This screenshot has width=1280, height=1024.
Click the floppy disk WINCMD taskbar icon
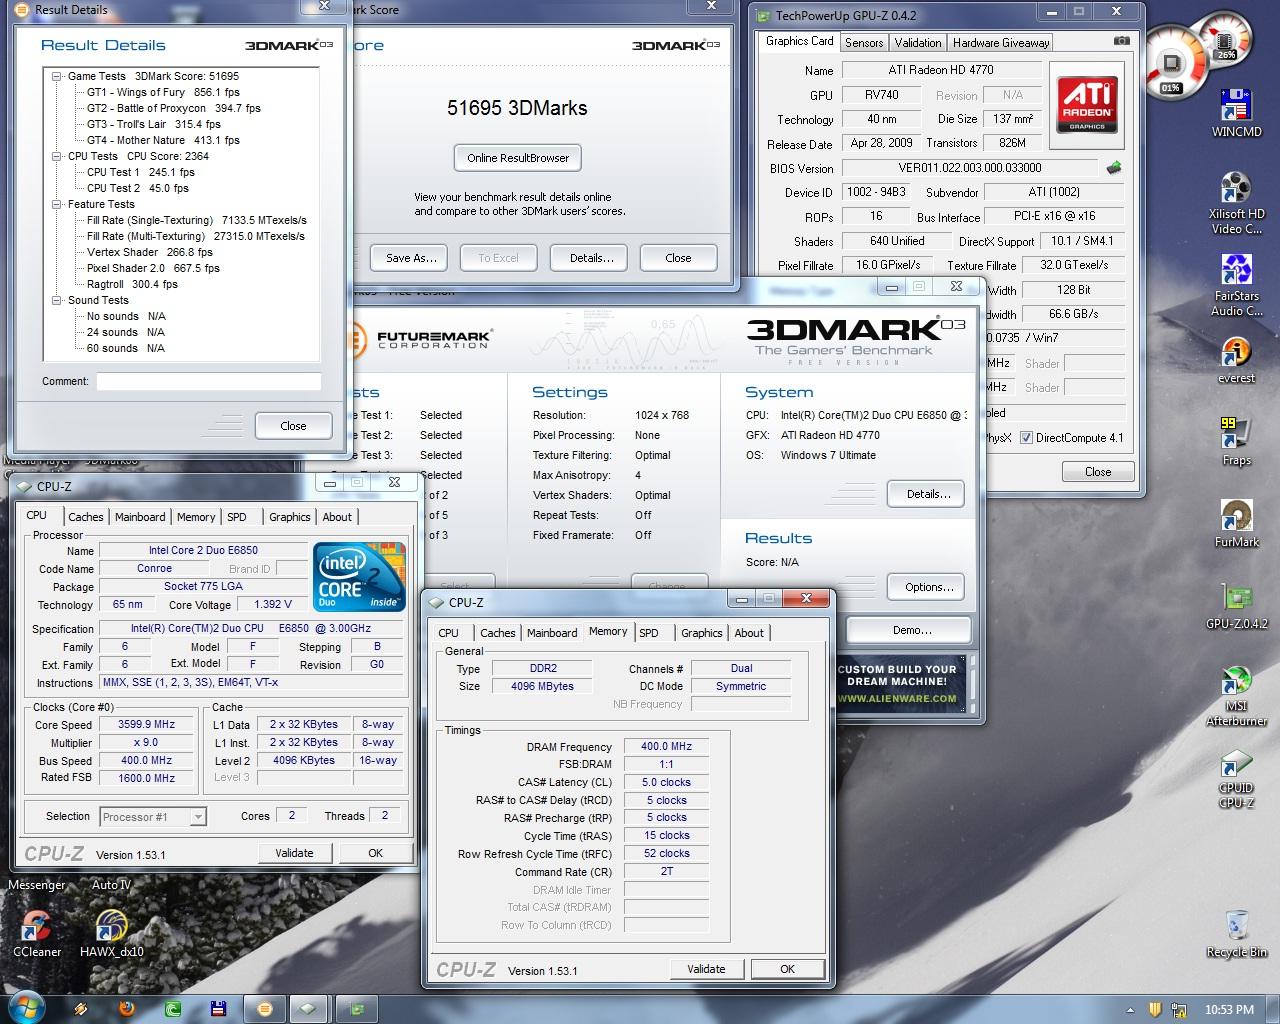[218, 1008]
